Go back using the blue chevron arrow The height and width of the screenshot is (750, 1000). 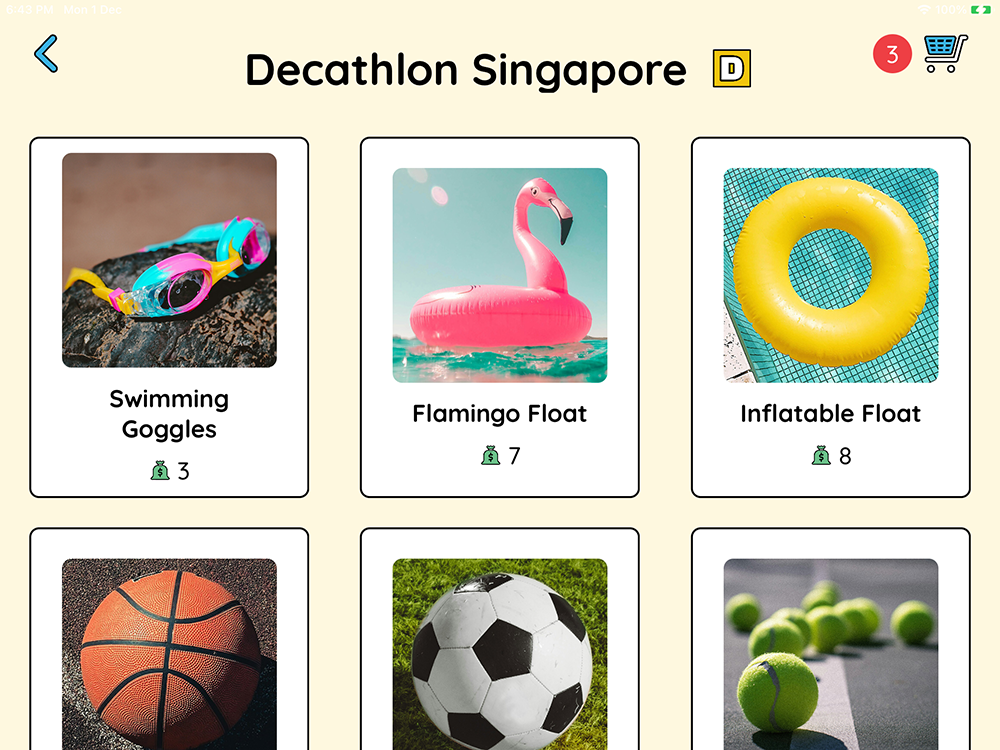point(46,54)
